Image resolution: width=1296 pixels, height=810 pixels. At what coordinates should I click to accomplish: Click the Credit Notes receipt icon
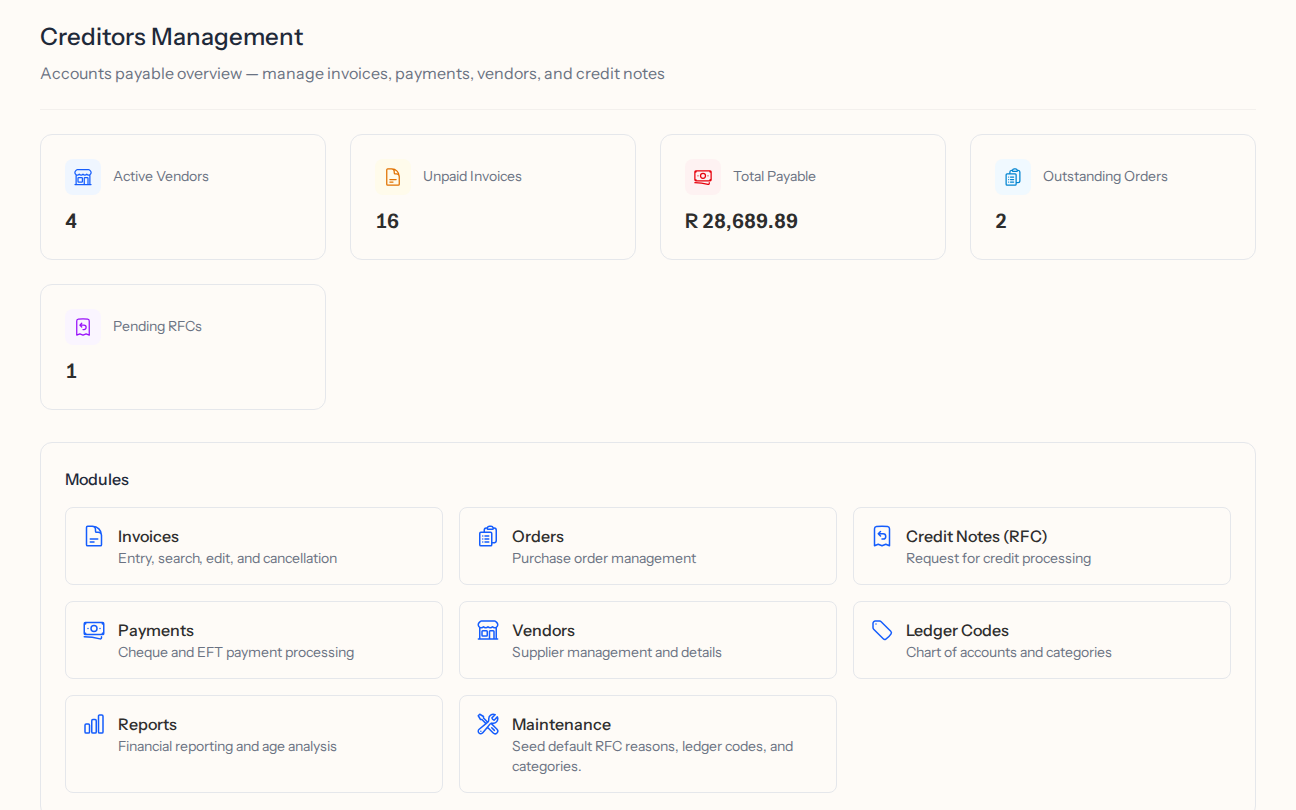pyautogui.click(x=882, y=536)
